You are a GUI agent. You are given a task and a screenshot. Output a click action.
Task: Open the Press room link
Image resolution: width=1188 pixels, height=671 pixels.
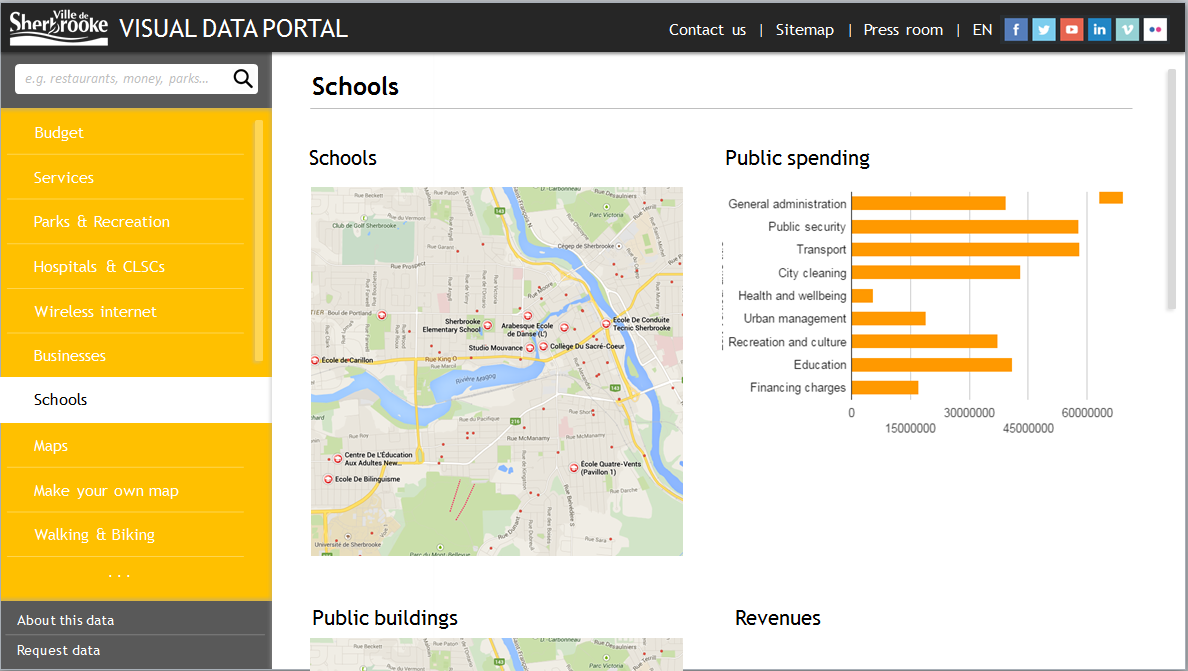pyautogui.click(x=903, y=30)
